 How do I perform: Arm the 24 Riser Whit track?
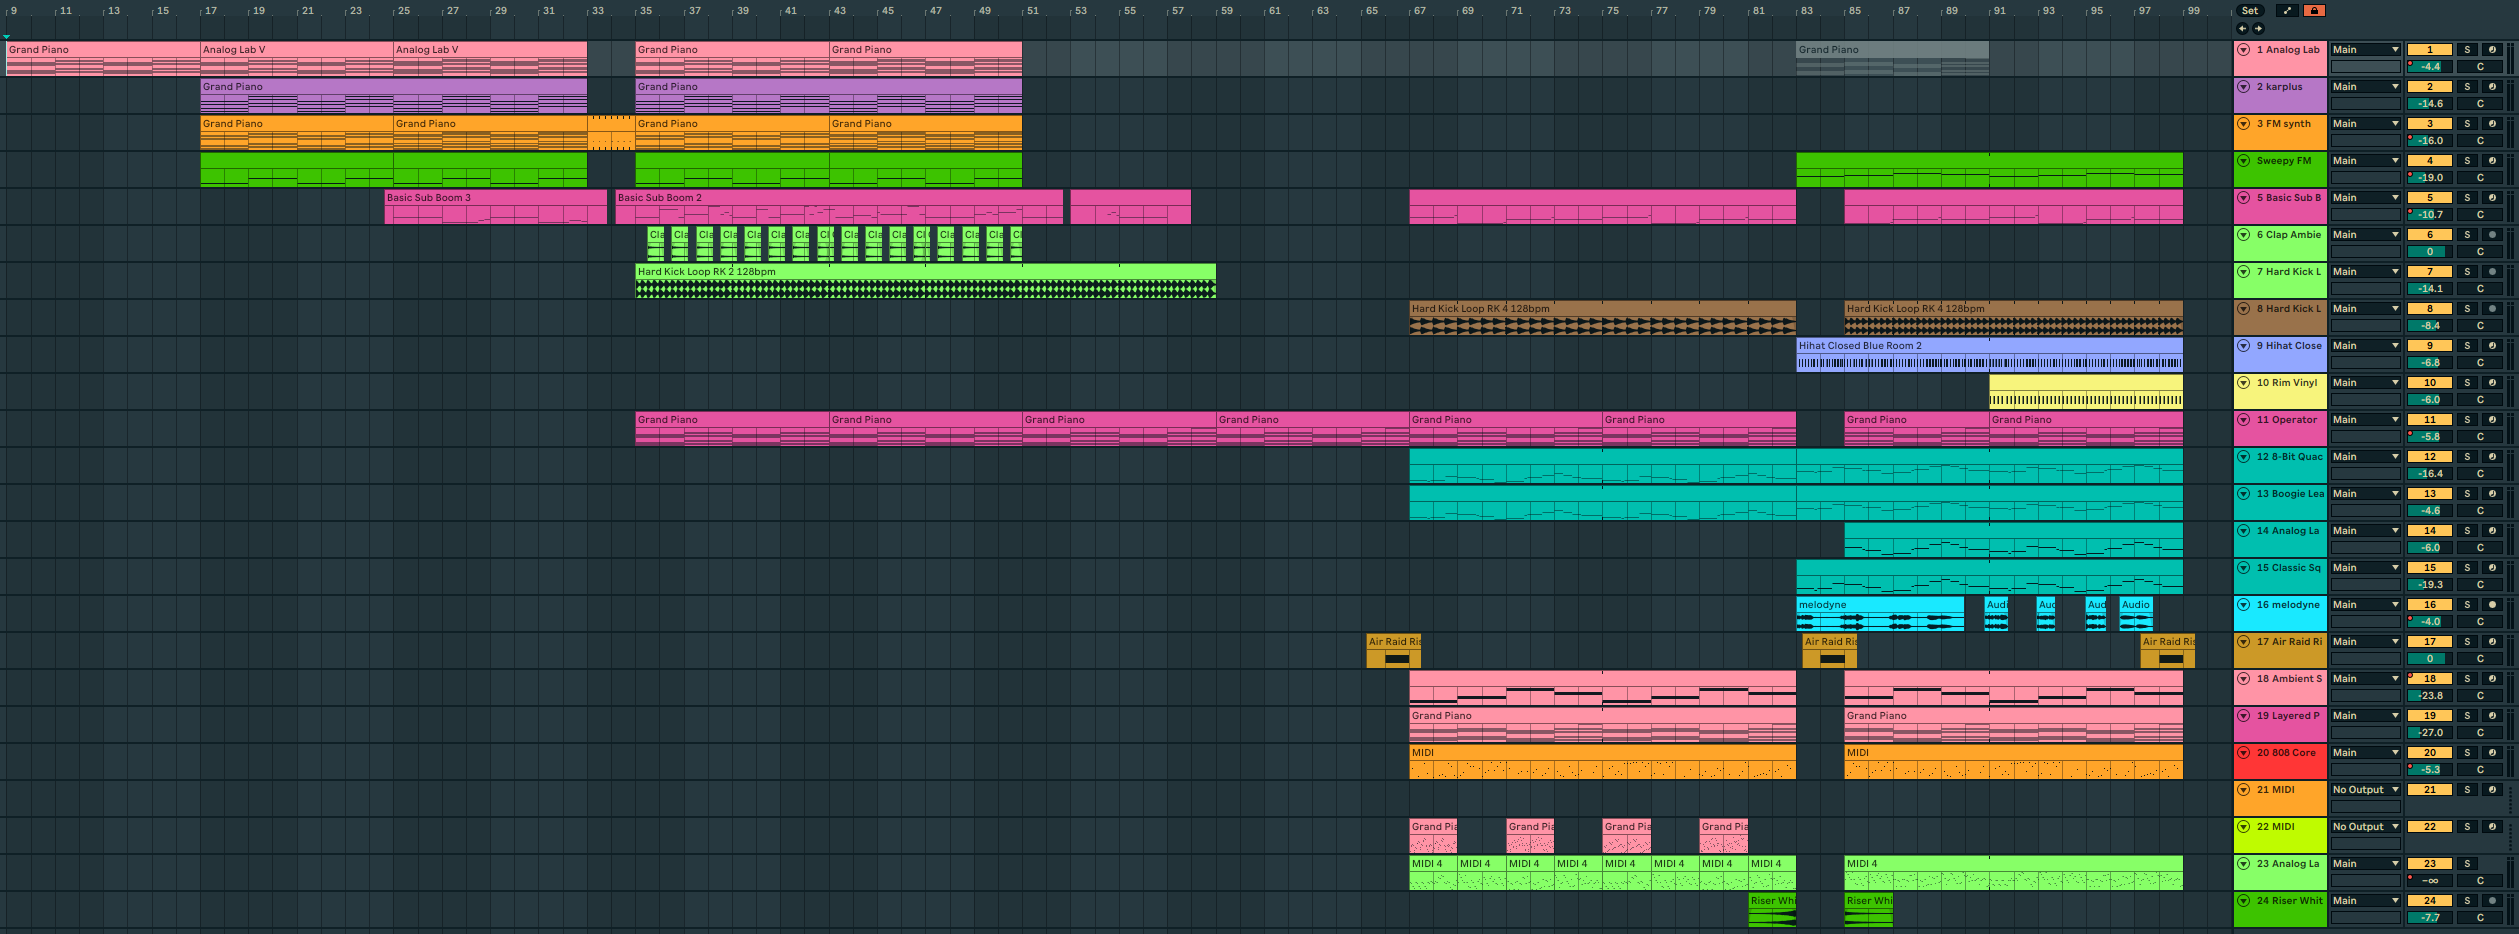point(2492,901)
